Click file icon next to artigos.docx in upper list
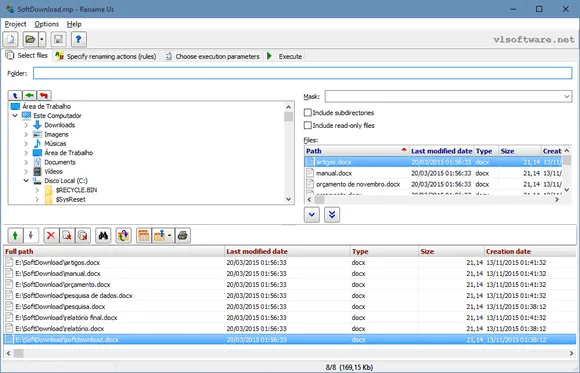 (310, 162)
